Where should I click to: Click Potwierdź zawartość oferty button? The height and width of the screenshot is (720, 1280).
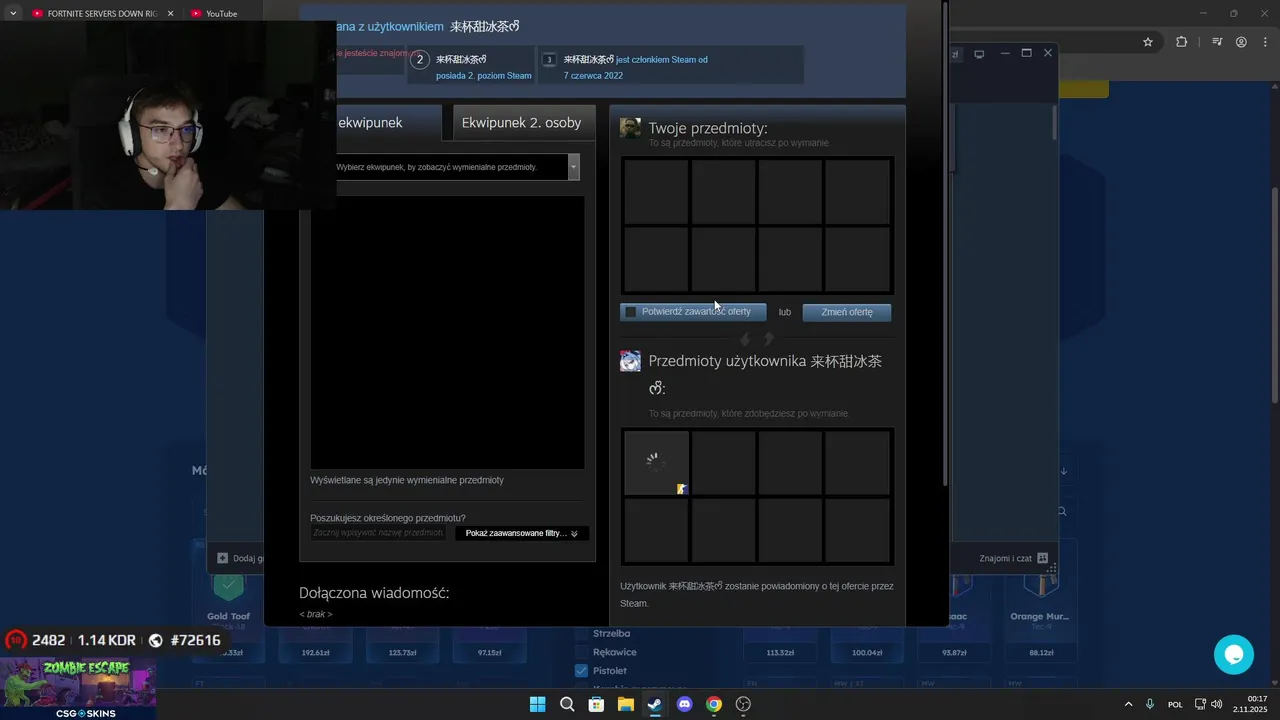pos(693,312)
